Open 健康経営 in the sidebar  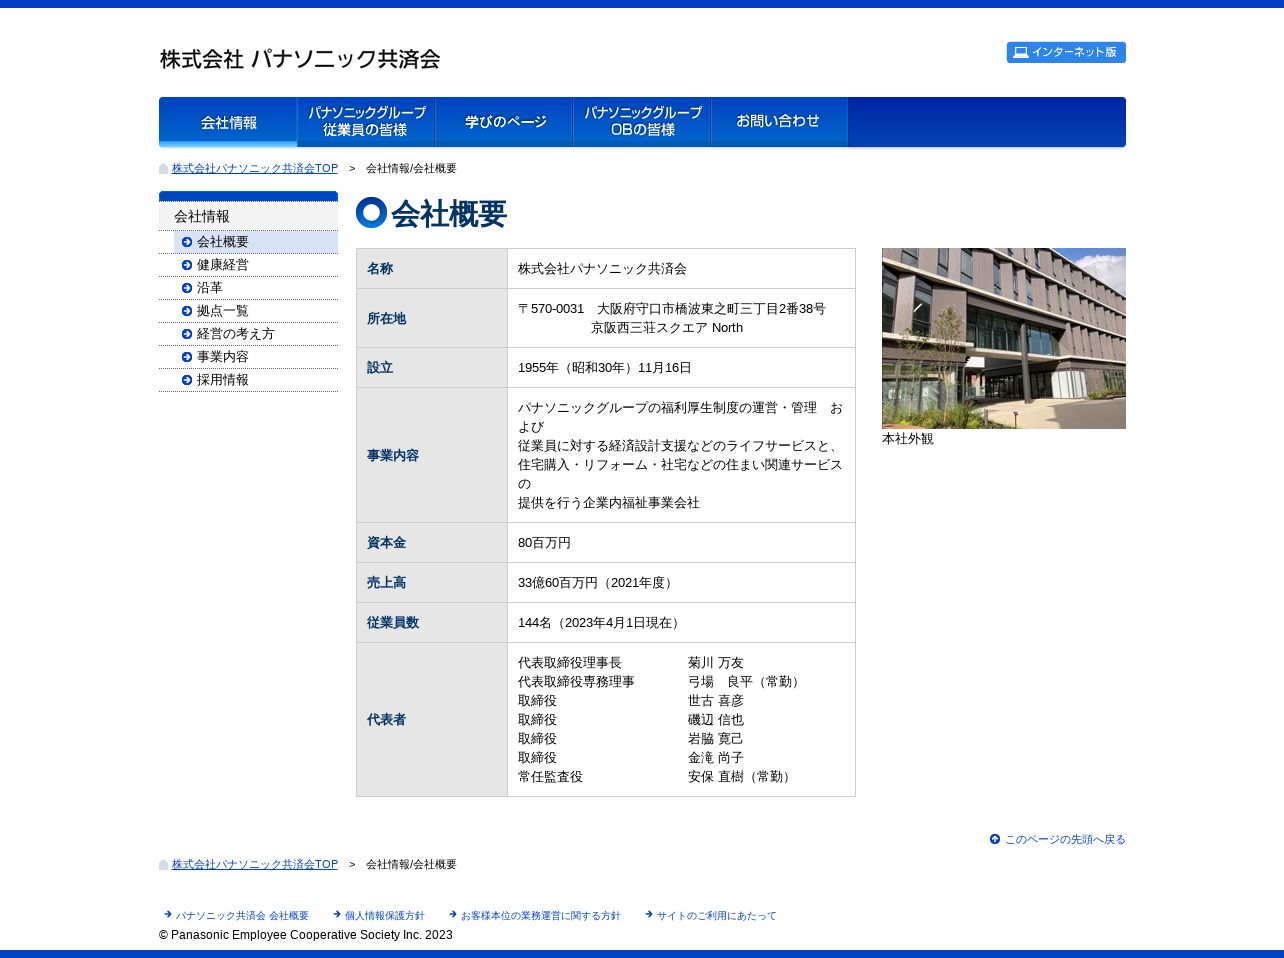[x=256, y=265]
